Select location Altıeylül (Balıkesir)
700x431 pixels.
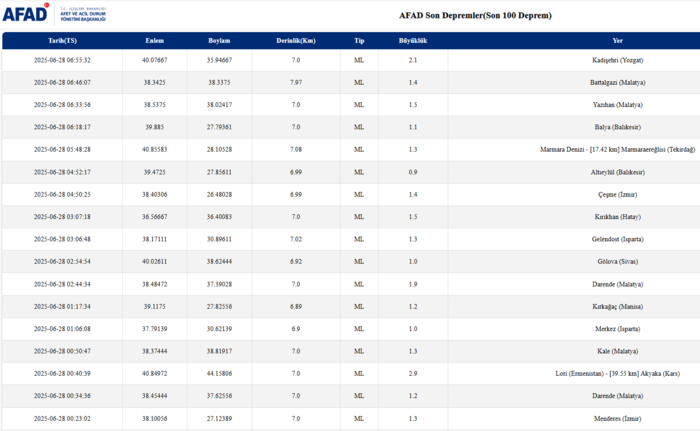point(617,172)
